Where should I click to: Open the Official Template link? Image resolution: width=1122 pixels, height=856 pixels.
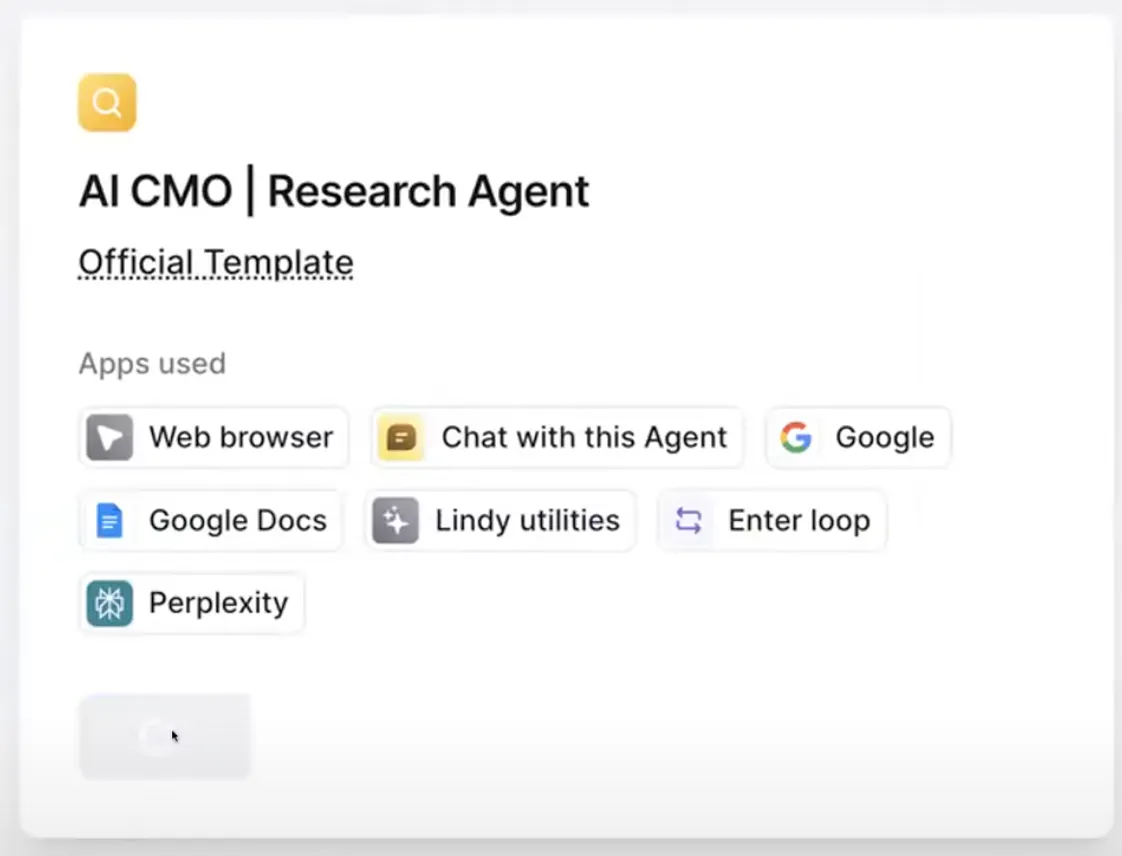(216, 263)
